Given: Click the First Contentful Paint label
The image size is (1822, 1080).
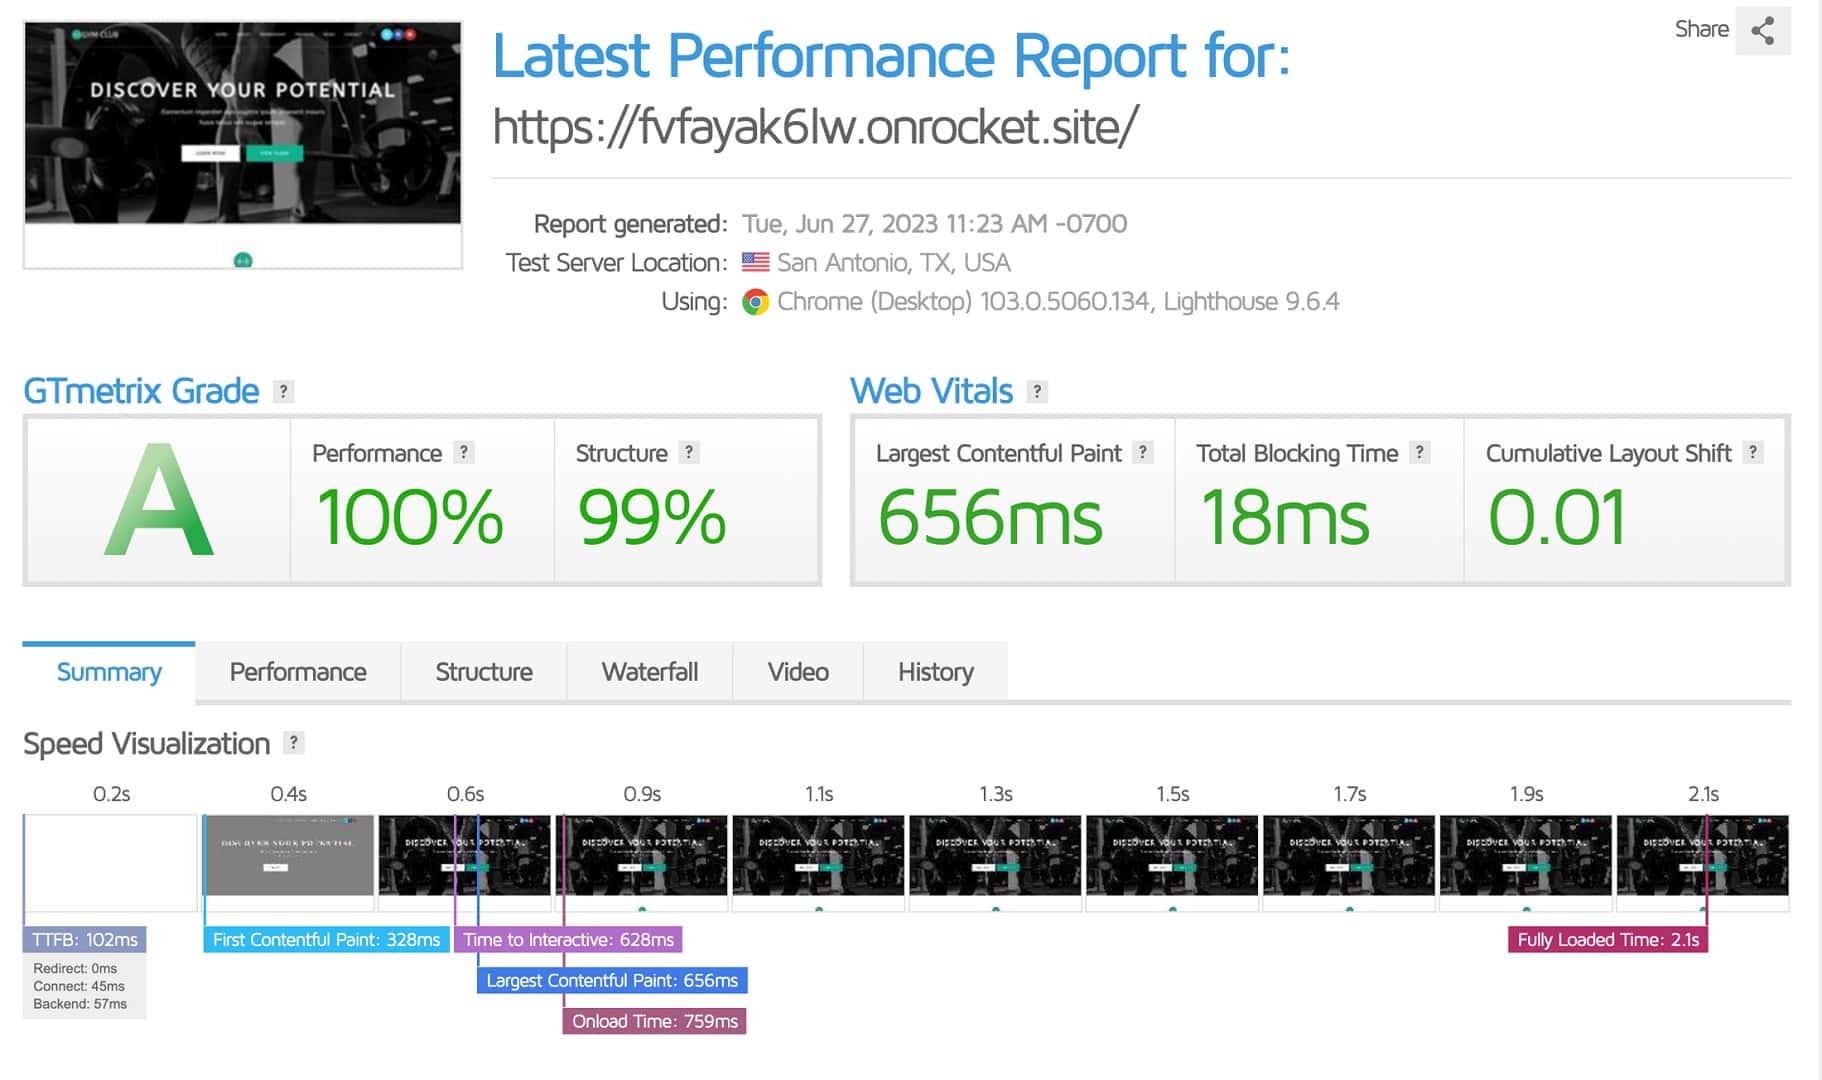Looking at the screenshot, I should pyautogui.click(x=326, y=940).
